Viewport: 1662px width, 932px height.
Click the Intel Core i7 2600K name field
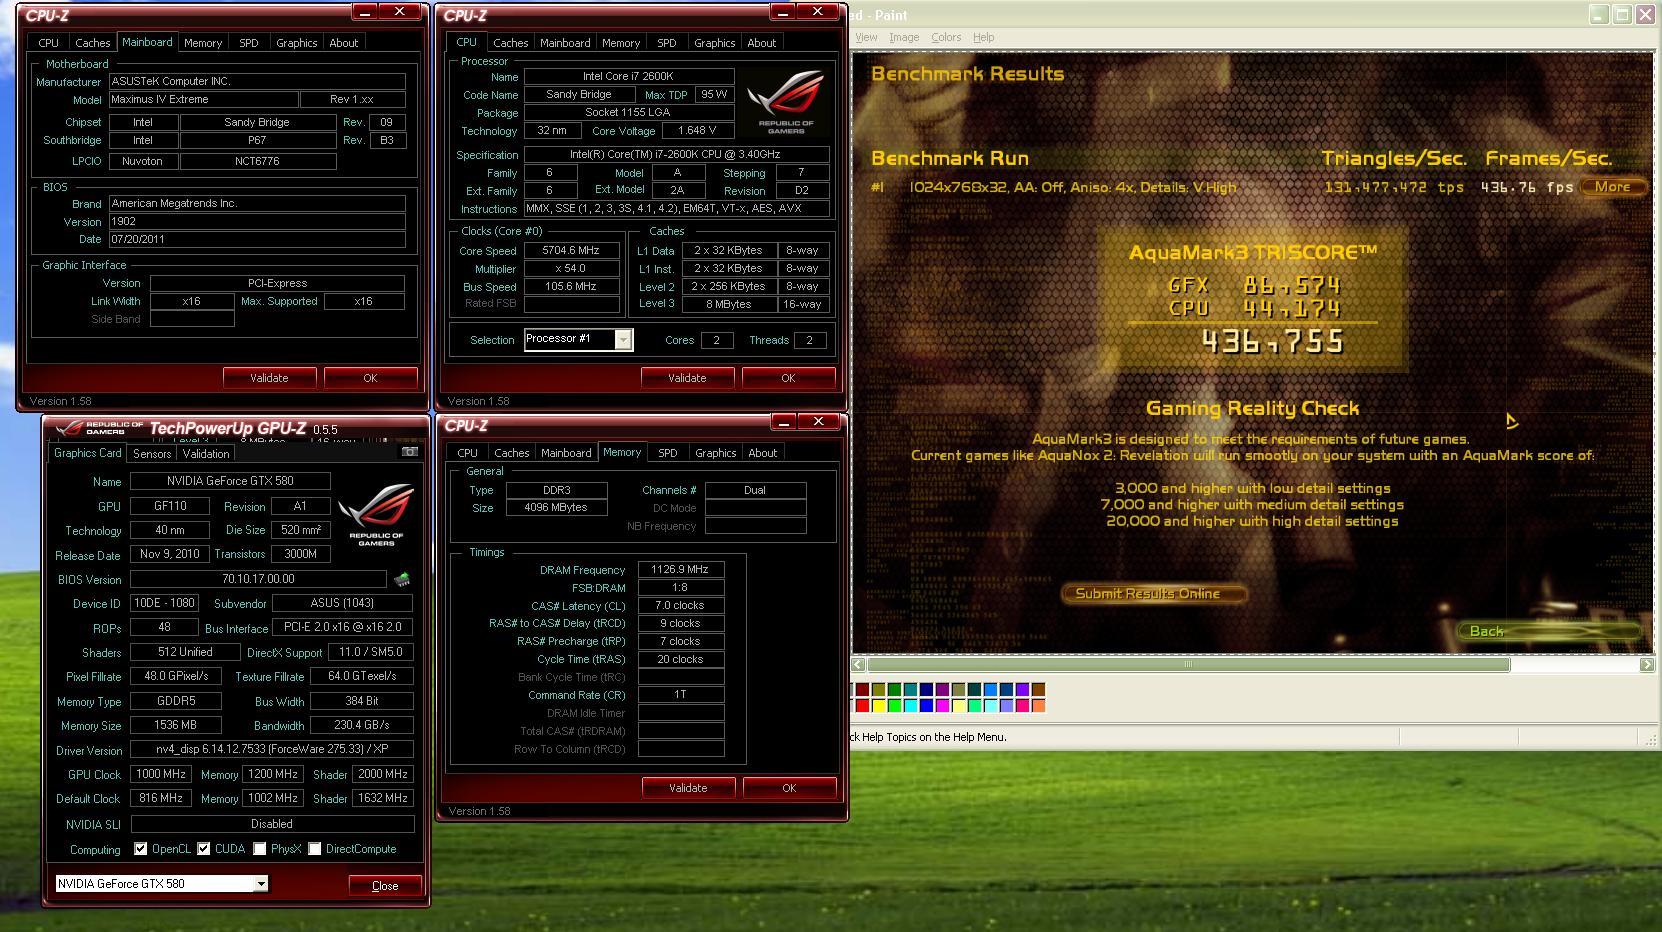coord(629,77)
